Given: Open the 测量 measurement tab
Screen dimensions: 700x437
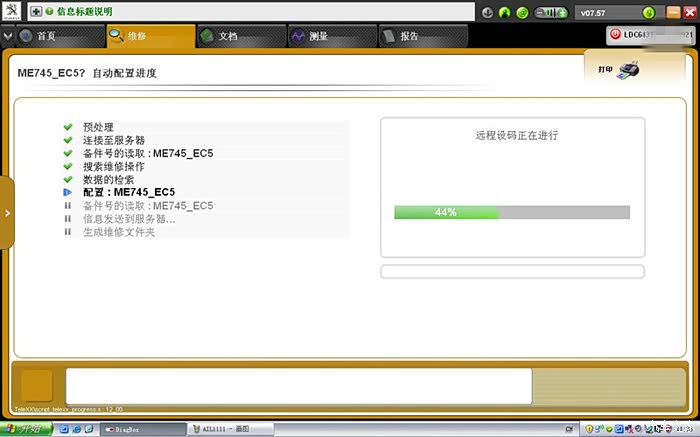Looking at the screenshot, I should coord(333,36).
